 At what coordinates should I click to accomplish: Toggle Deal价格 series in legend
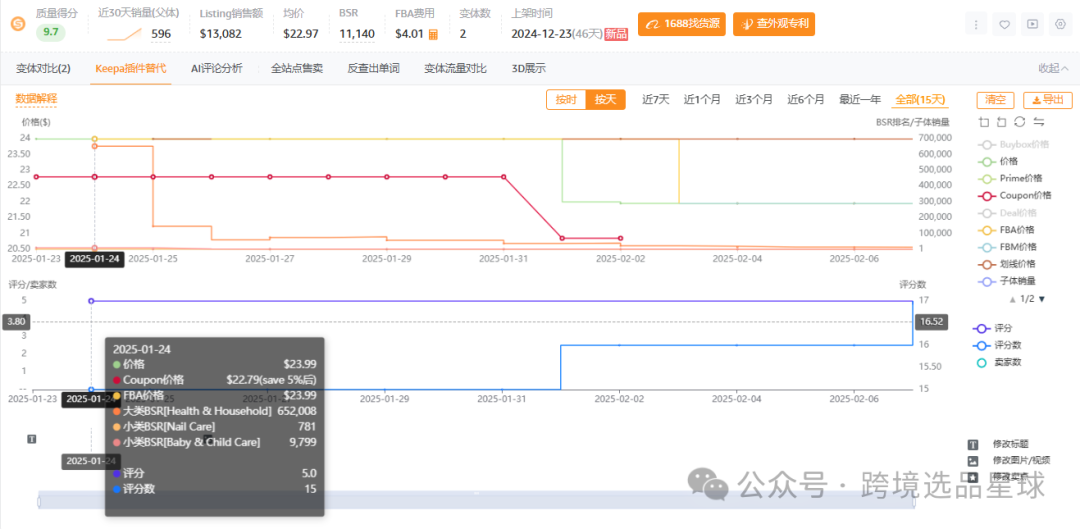tap(1007, 213)
